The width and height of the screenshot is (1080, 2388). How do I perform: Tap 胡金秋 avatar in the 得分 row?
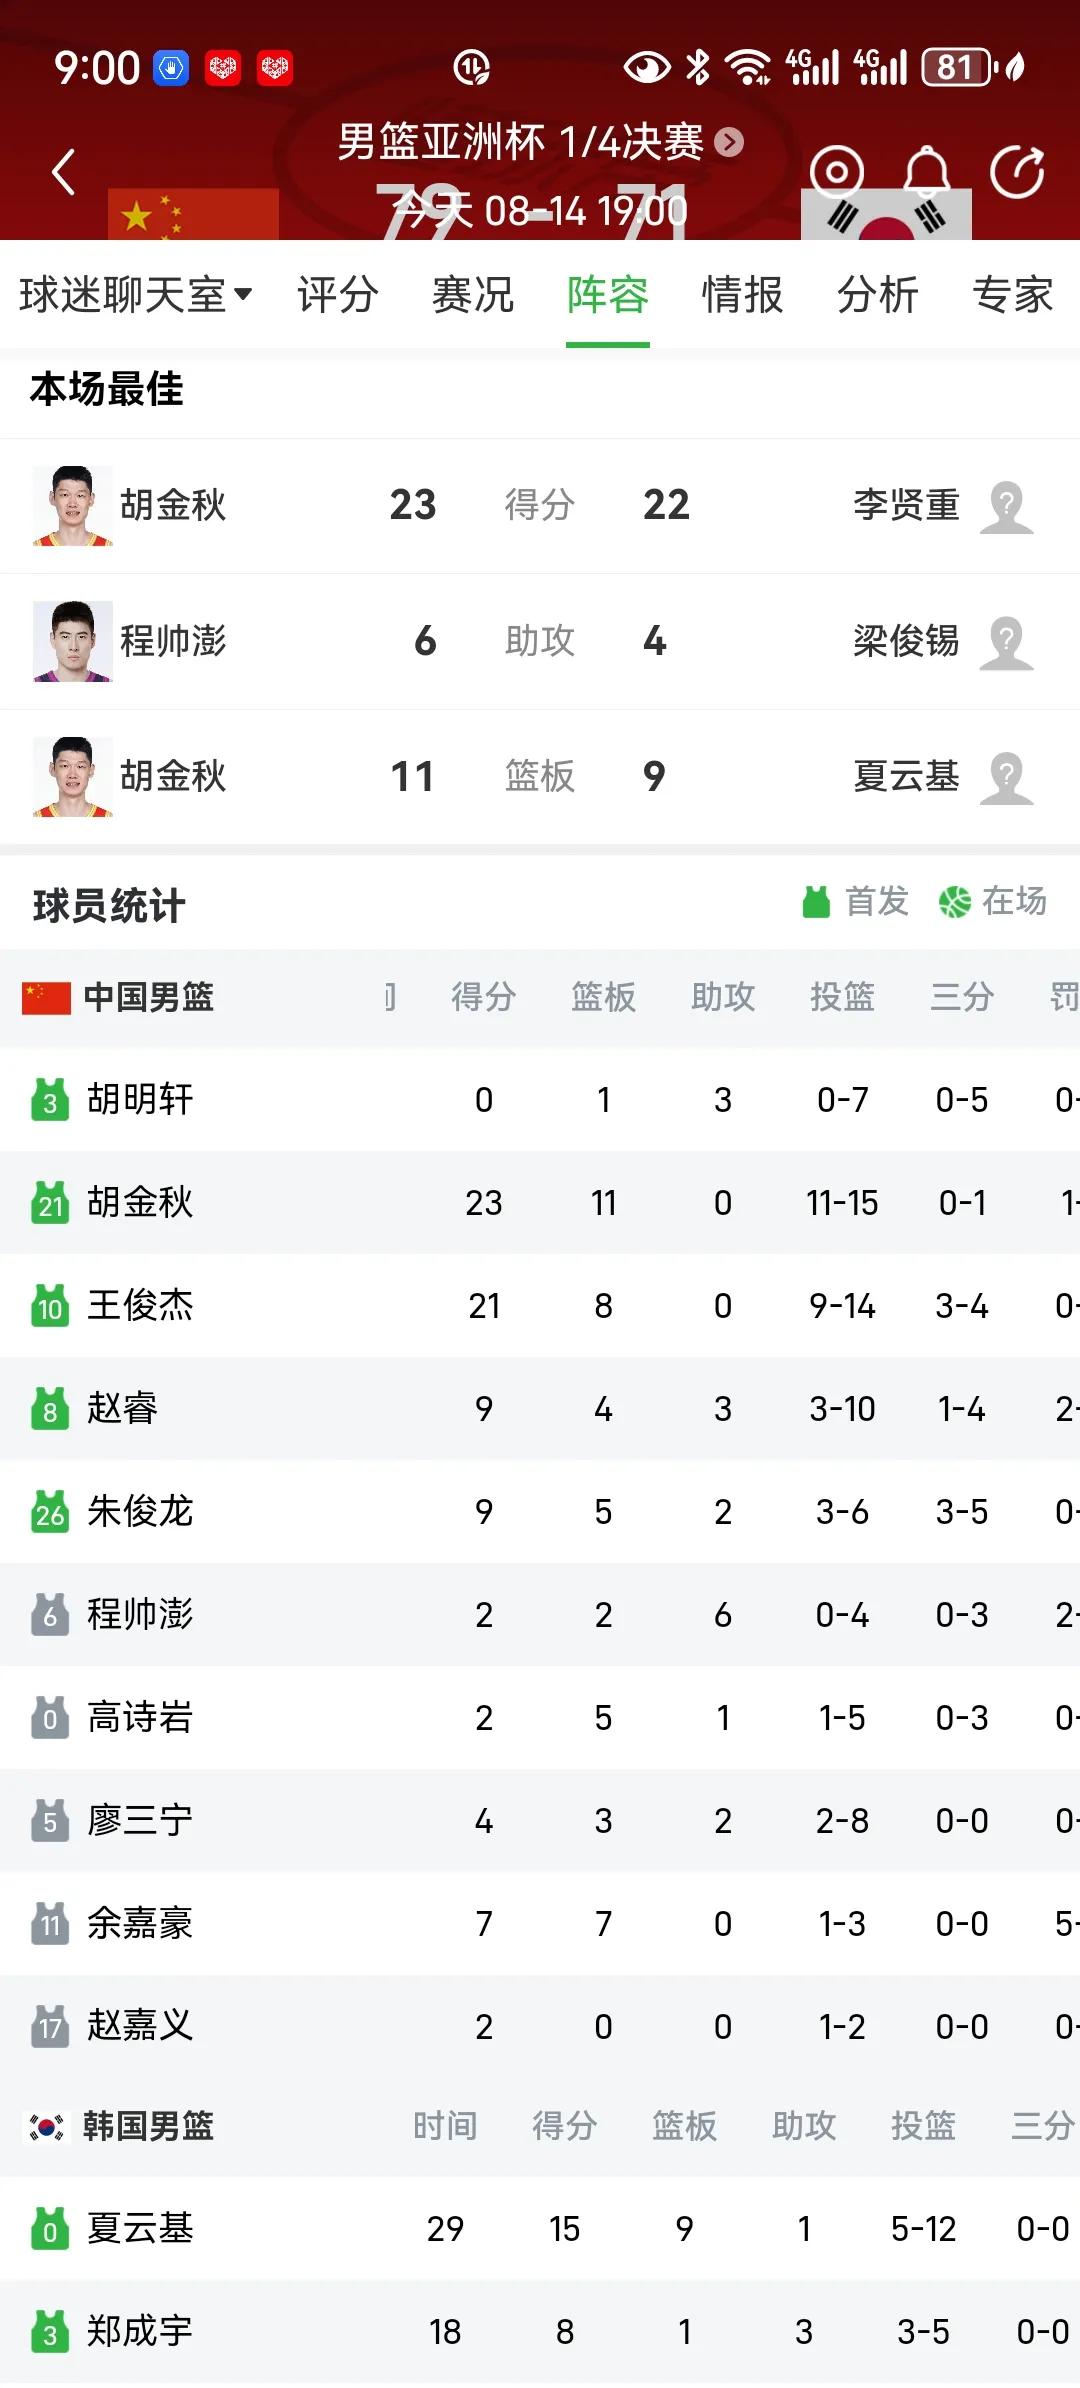pos(72,505)
